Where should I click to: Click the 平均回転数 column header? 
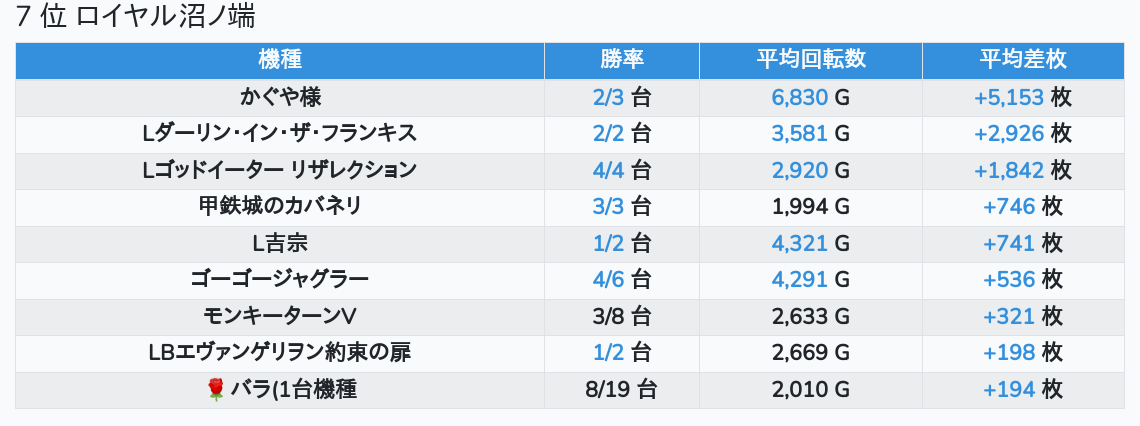811,60
